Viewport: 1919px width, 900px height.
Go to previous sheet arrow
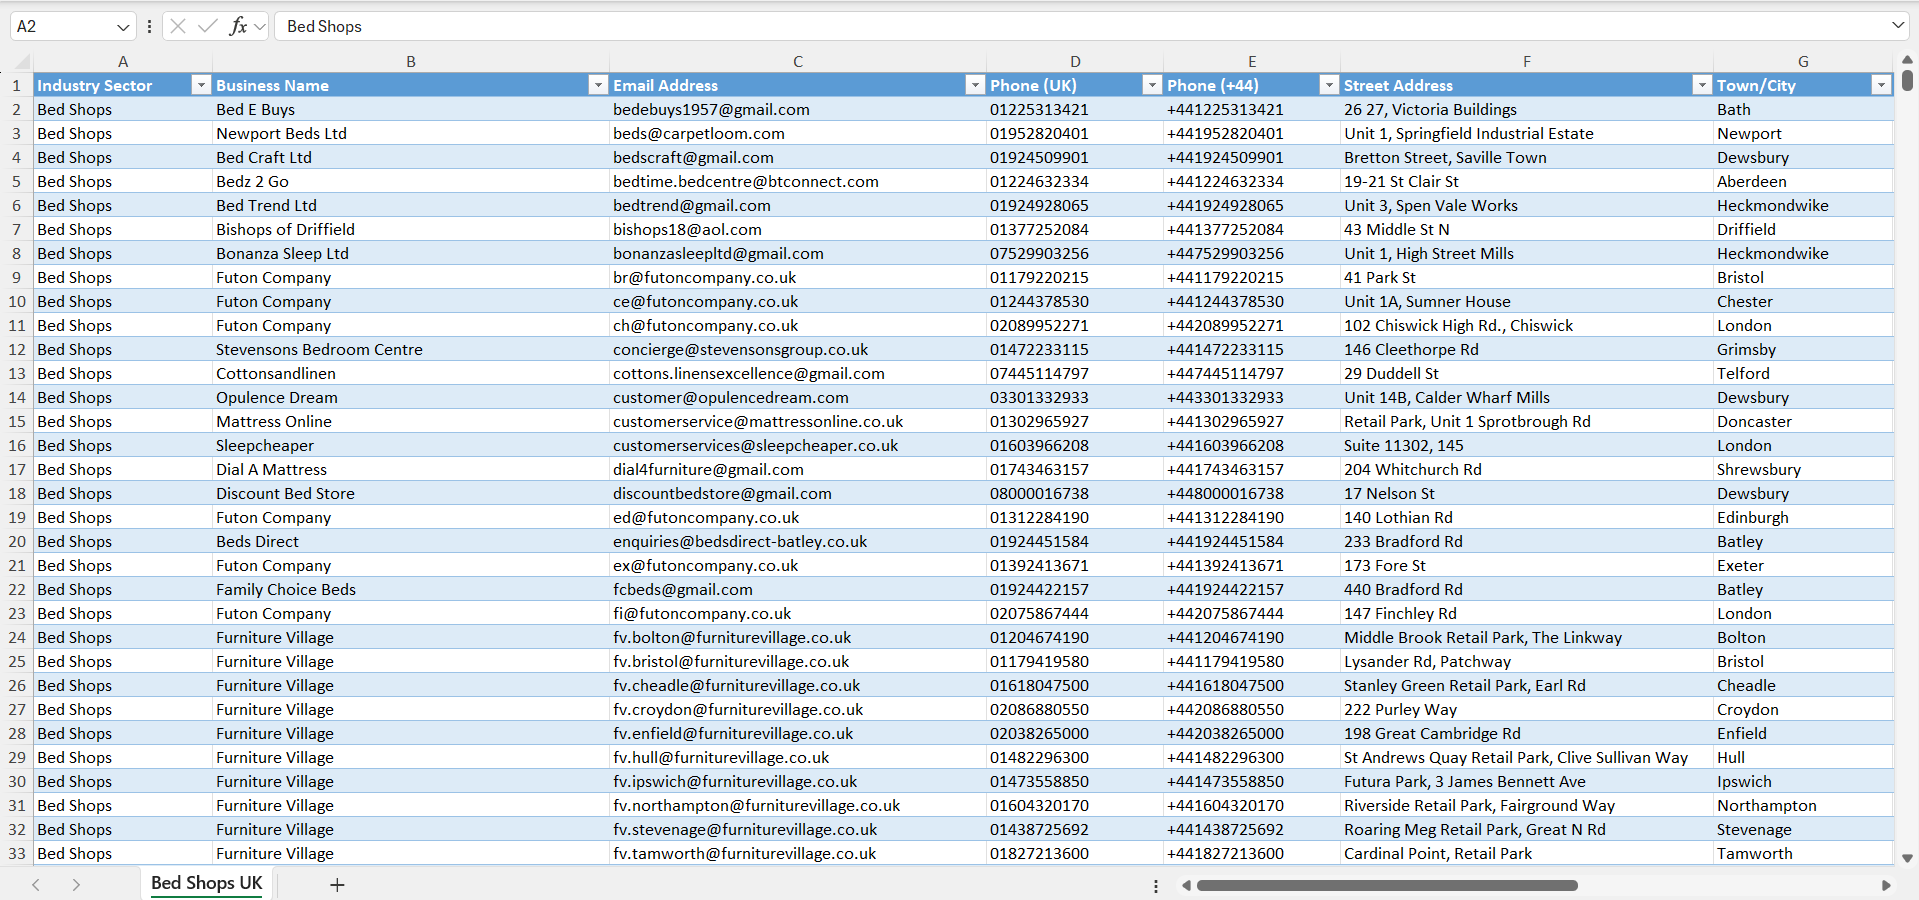click(x=36, y=885)
